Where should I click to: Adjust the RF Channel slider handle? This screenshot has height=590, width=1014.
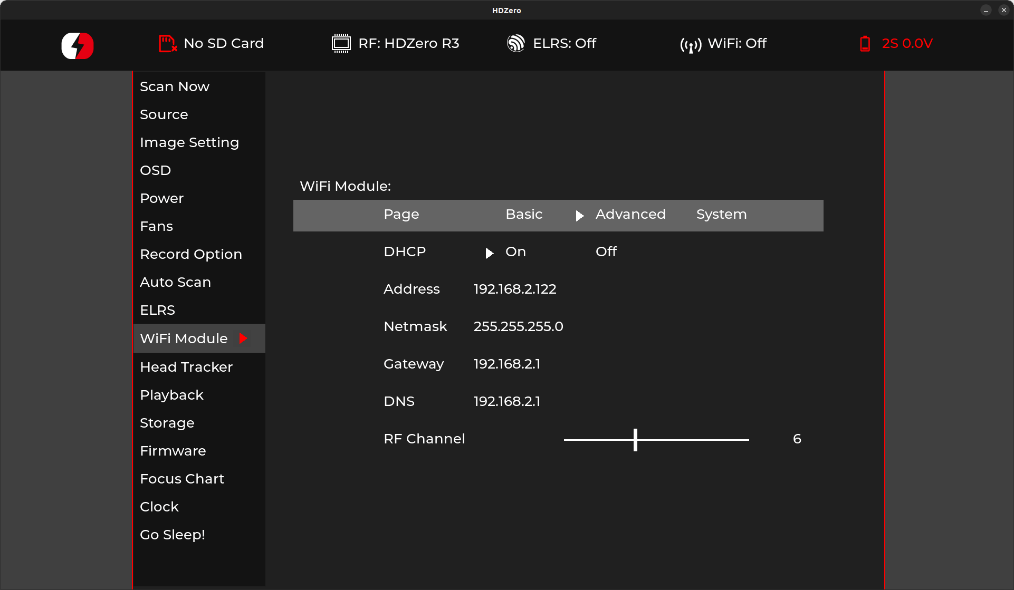(x=635, y=439)
